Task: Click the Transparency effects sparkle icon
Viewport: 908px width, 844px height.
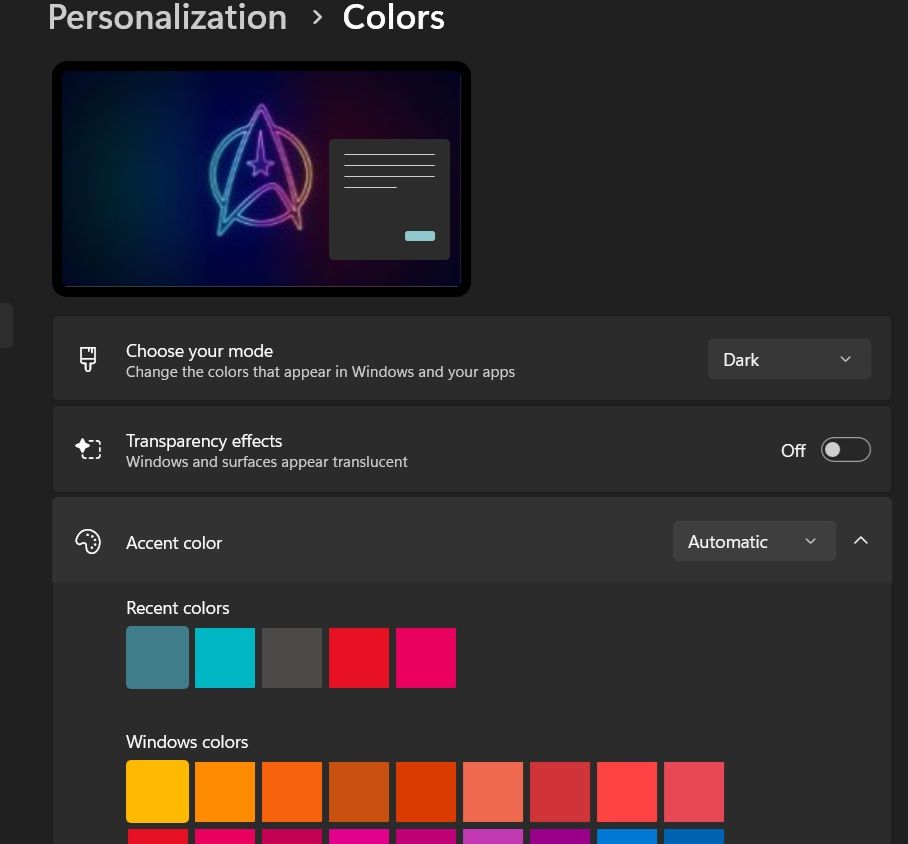Action: point(89,449)
